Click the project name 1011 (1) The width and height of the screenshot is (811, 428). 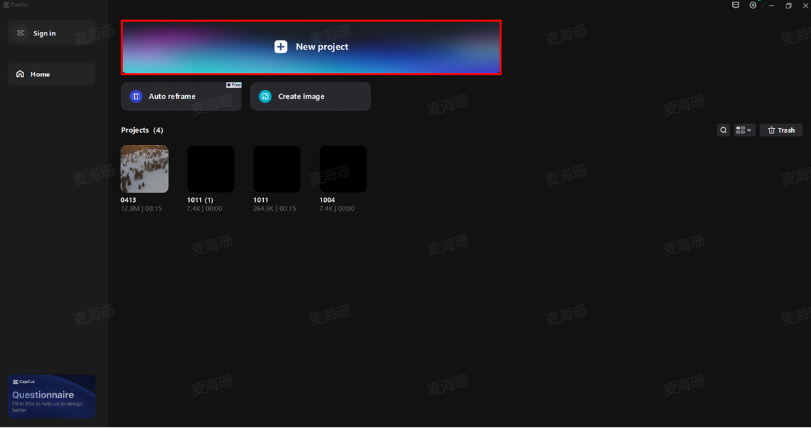[200, 200]
